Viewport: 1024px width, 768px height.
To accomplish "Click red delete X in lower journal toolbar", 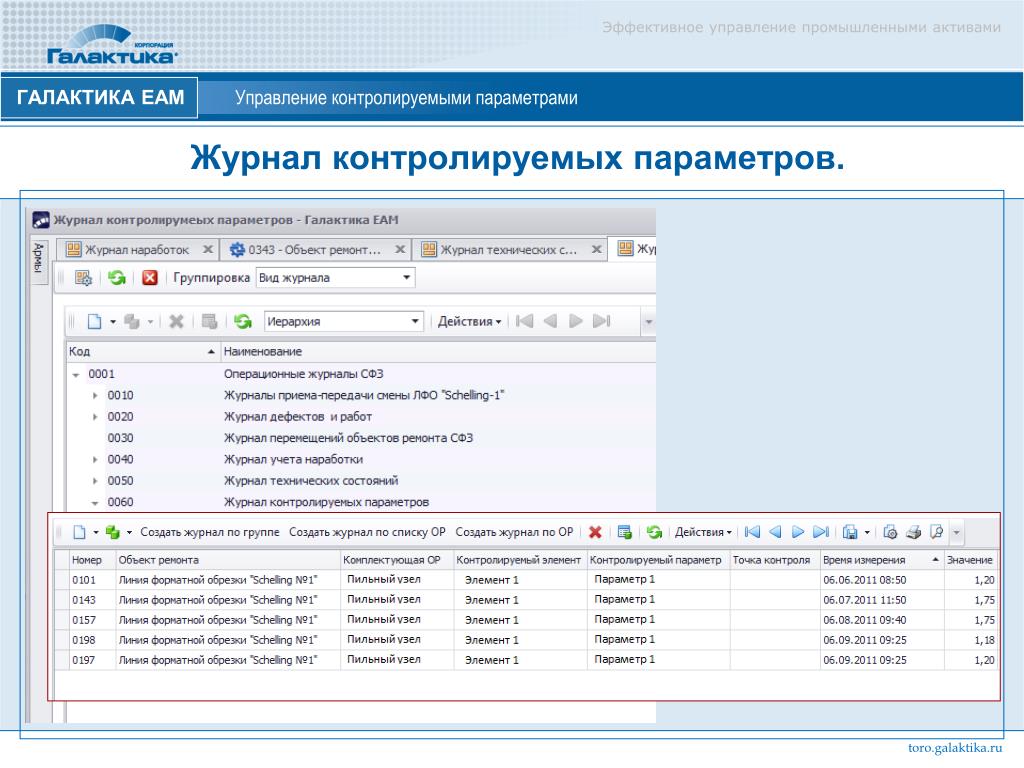I will click(595, 532).
